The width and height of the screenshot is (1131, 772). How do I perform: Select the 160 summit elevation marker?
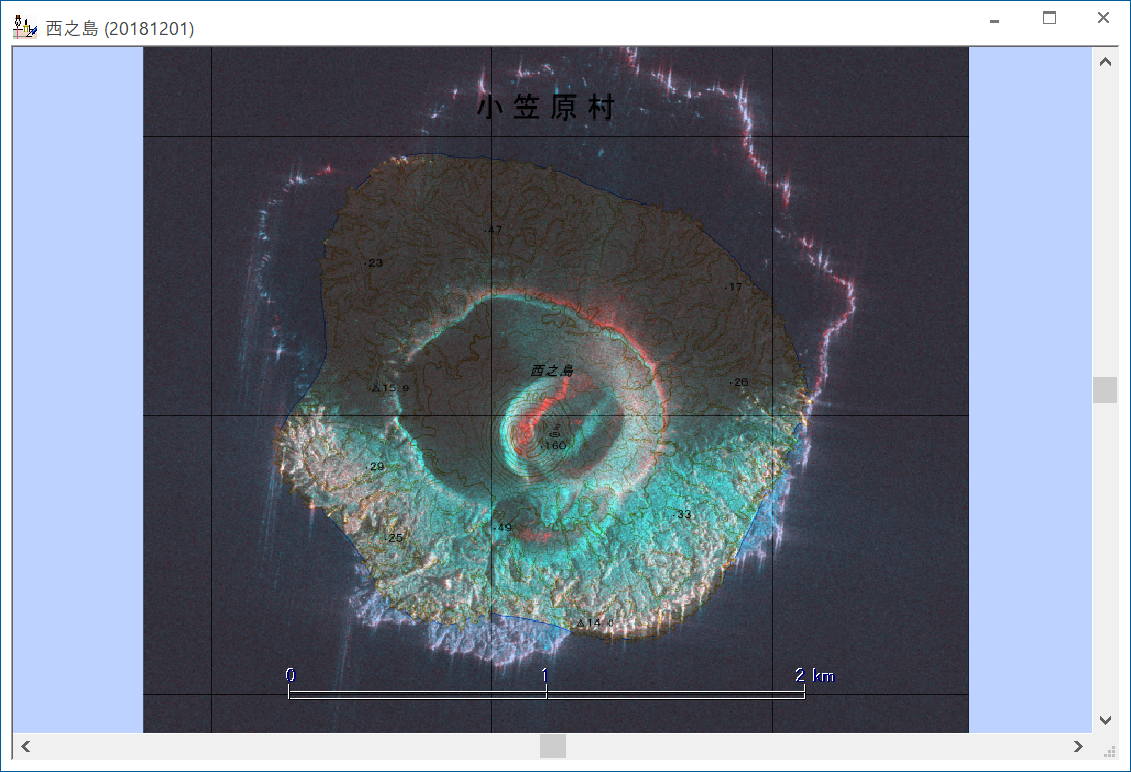(x=554, y=444)
